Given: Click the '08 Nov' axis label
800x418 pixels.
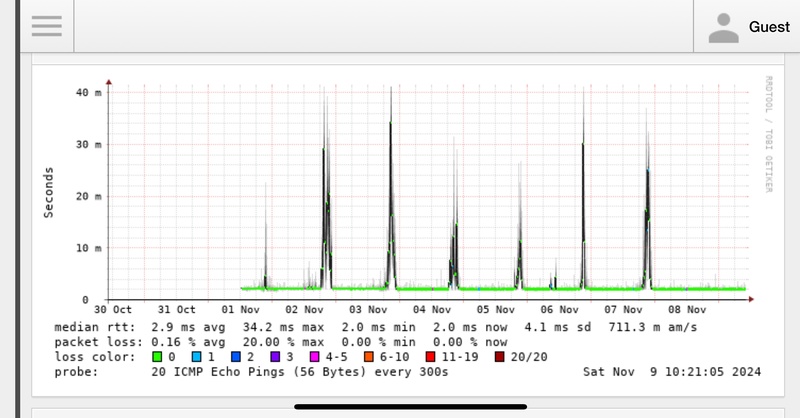Looking at the screenshot, I should coord(687,310).
